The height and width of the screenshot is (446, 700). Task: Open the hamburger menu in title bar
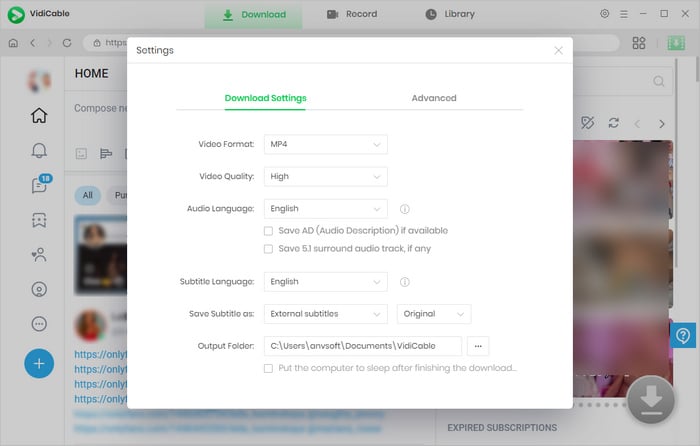click(624, 14)
